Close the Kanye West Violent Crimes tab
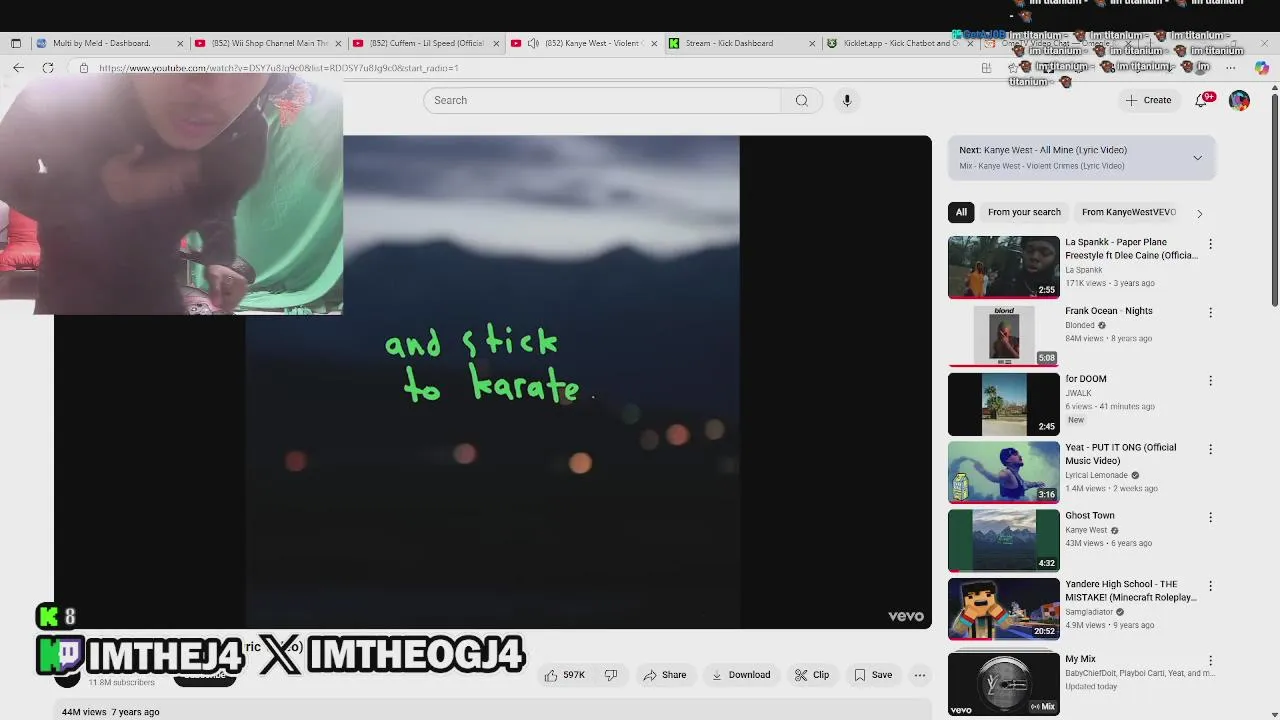 (x=654, y=43)
